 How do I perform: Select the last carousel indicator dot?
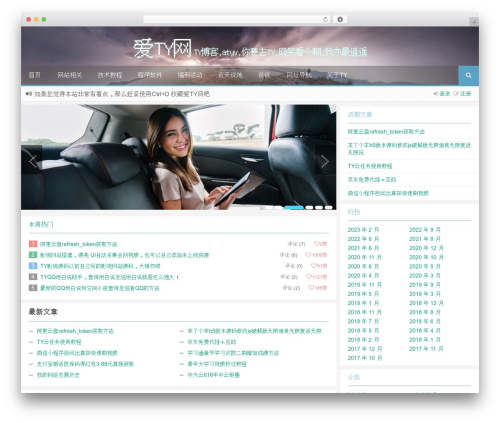coord(329,207)
